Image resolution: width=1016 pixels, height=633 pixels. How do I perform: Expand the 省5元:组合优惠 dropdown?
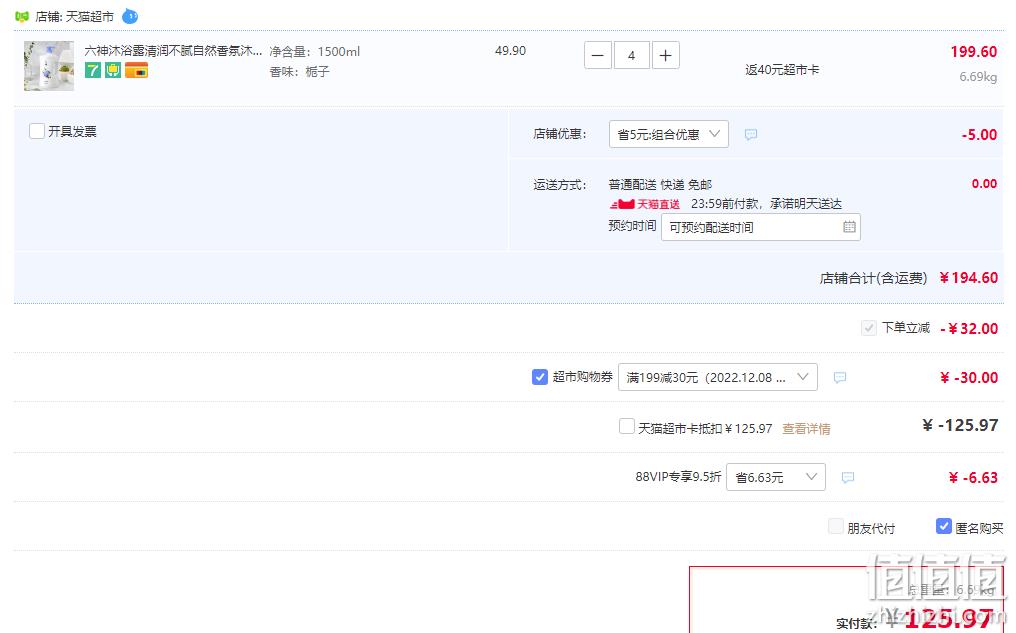pyautogui.click(x=669, y=134)
